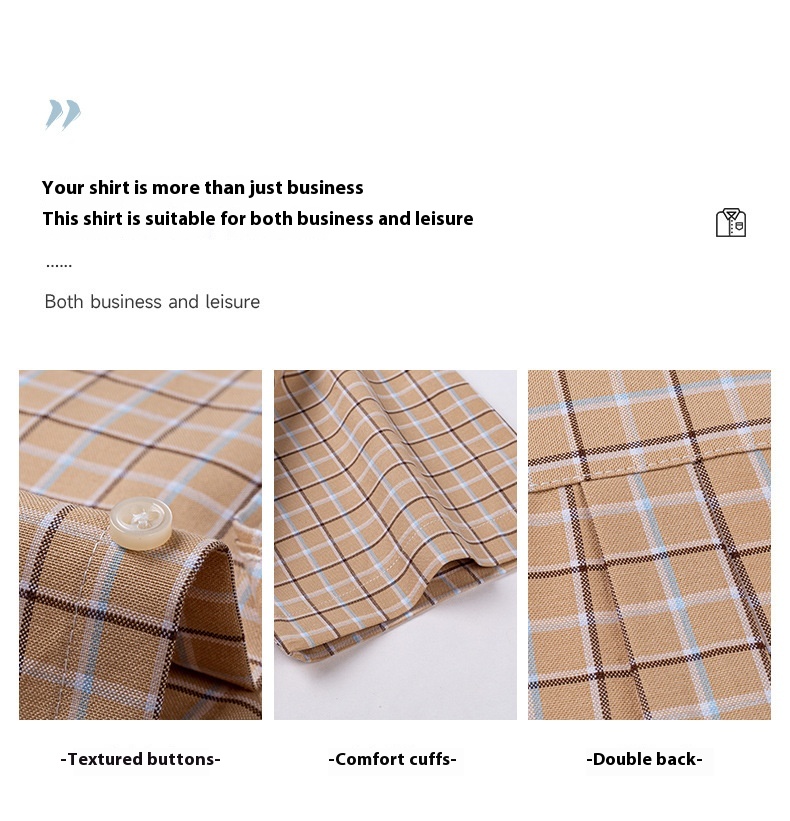
Task: Select the "-Double back-" caption
Action: click(644, 759)
